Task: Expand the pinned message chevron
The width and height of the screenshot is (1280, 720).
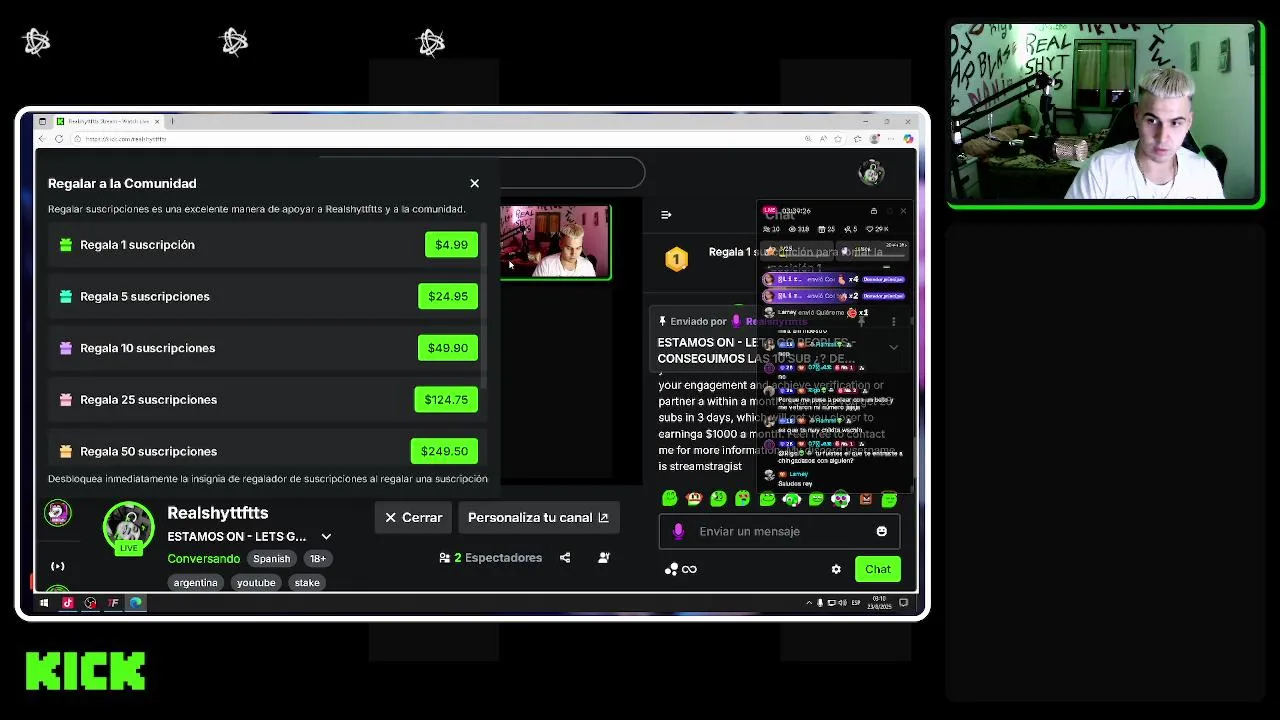Action: [x=893, y=347]
